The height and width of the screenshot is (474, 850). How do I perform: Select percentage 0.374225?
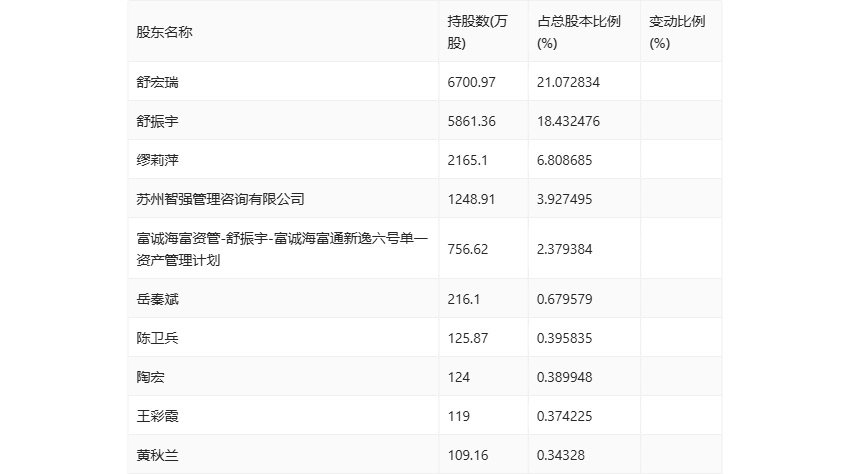click(x=564, y=416)
